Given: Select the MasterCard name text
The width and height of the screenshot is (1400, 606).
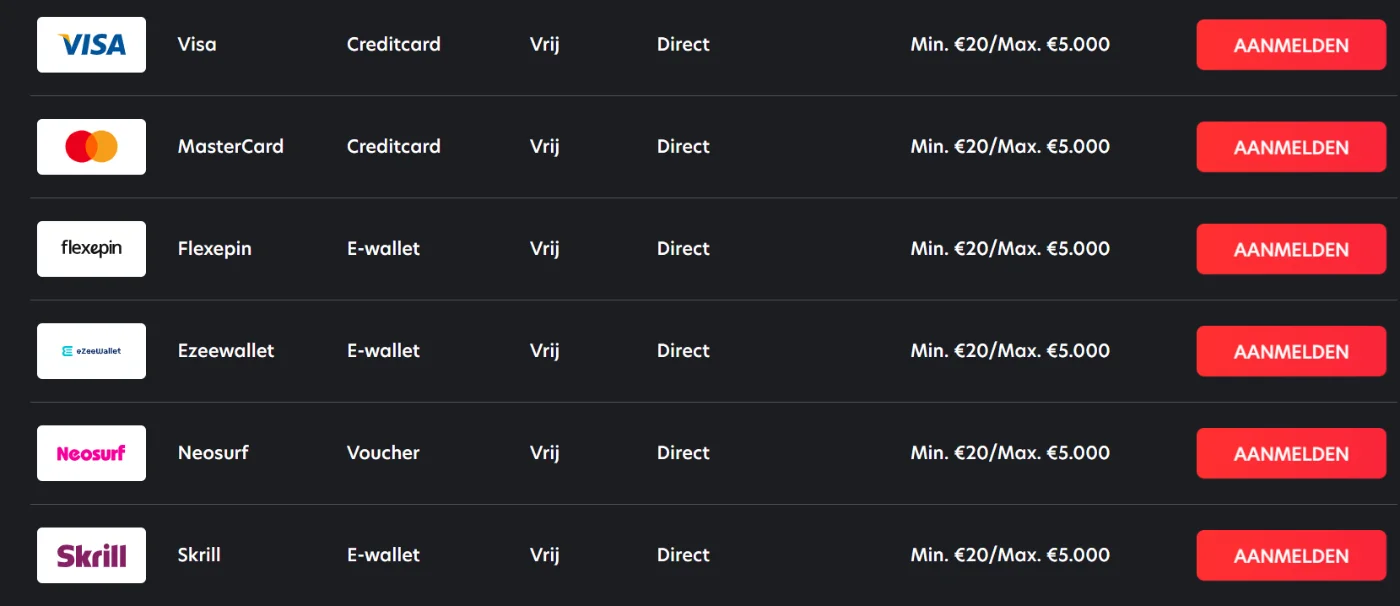Looking at the screenshot, I should point(231,146).
